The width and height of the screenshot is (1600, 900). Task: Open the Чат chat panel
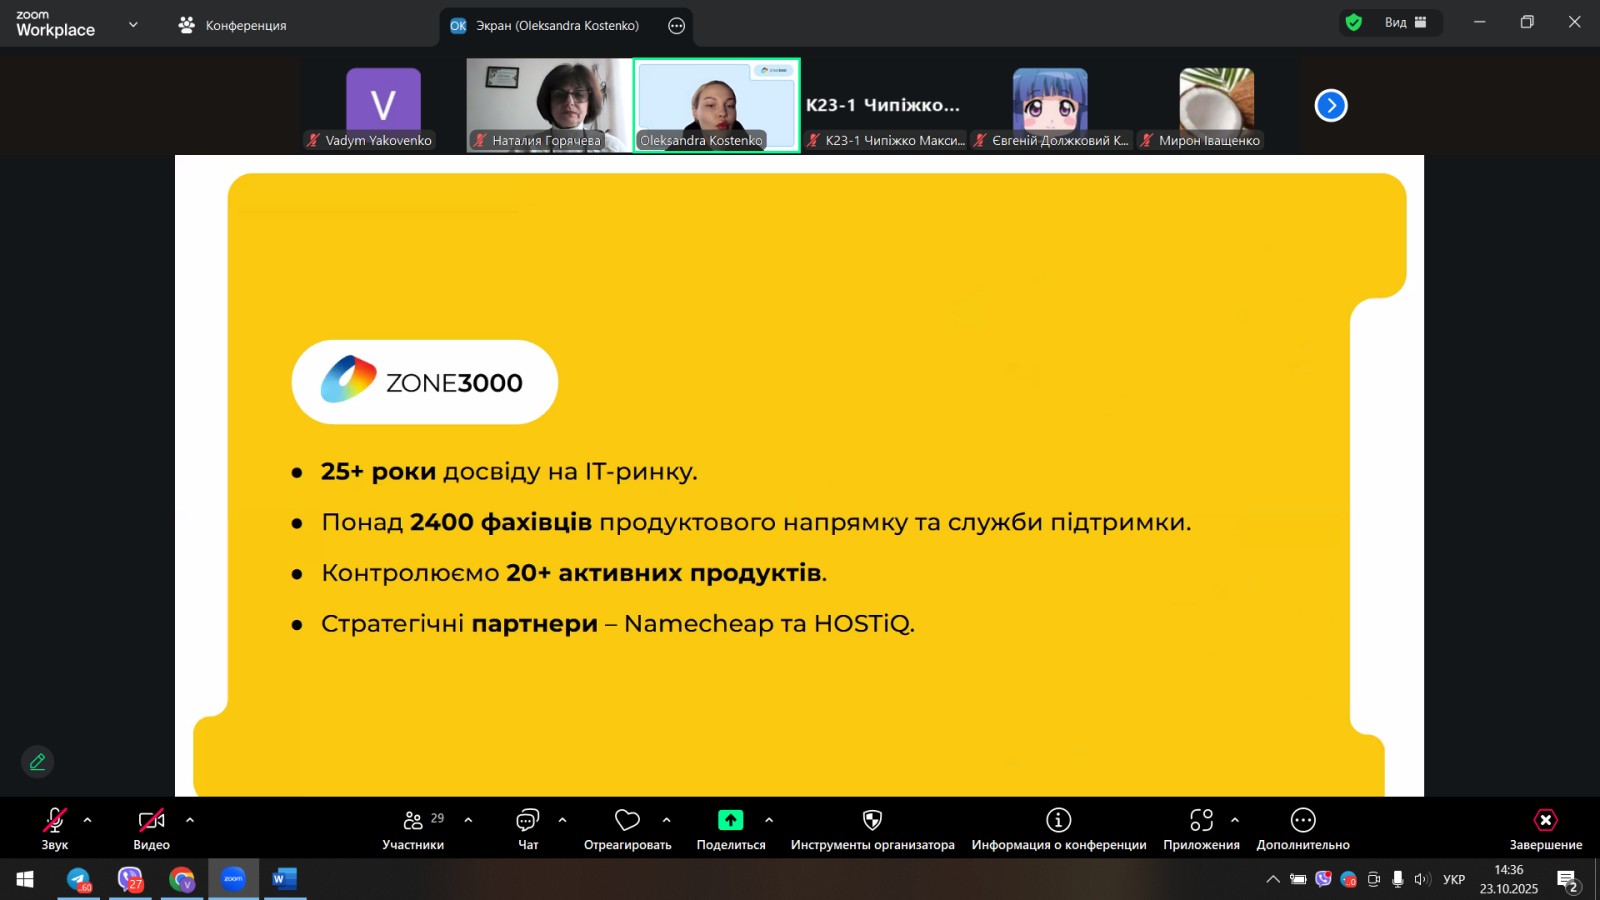pyautogui.click(x=527, y=821)
